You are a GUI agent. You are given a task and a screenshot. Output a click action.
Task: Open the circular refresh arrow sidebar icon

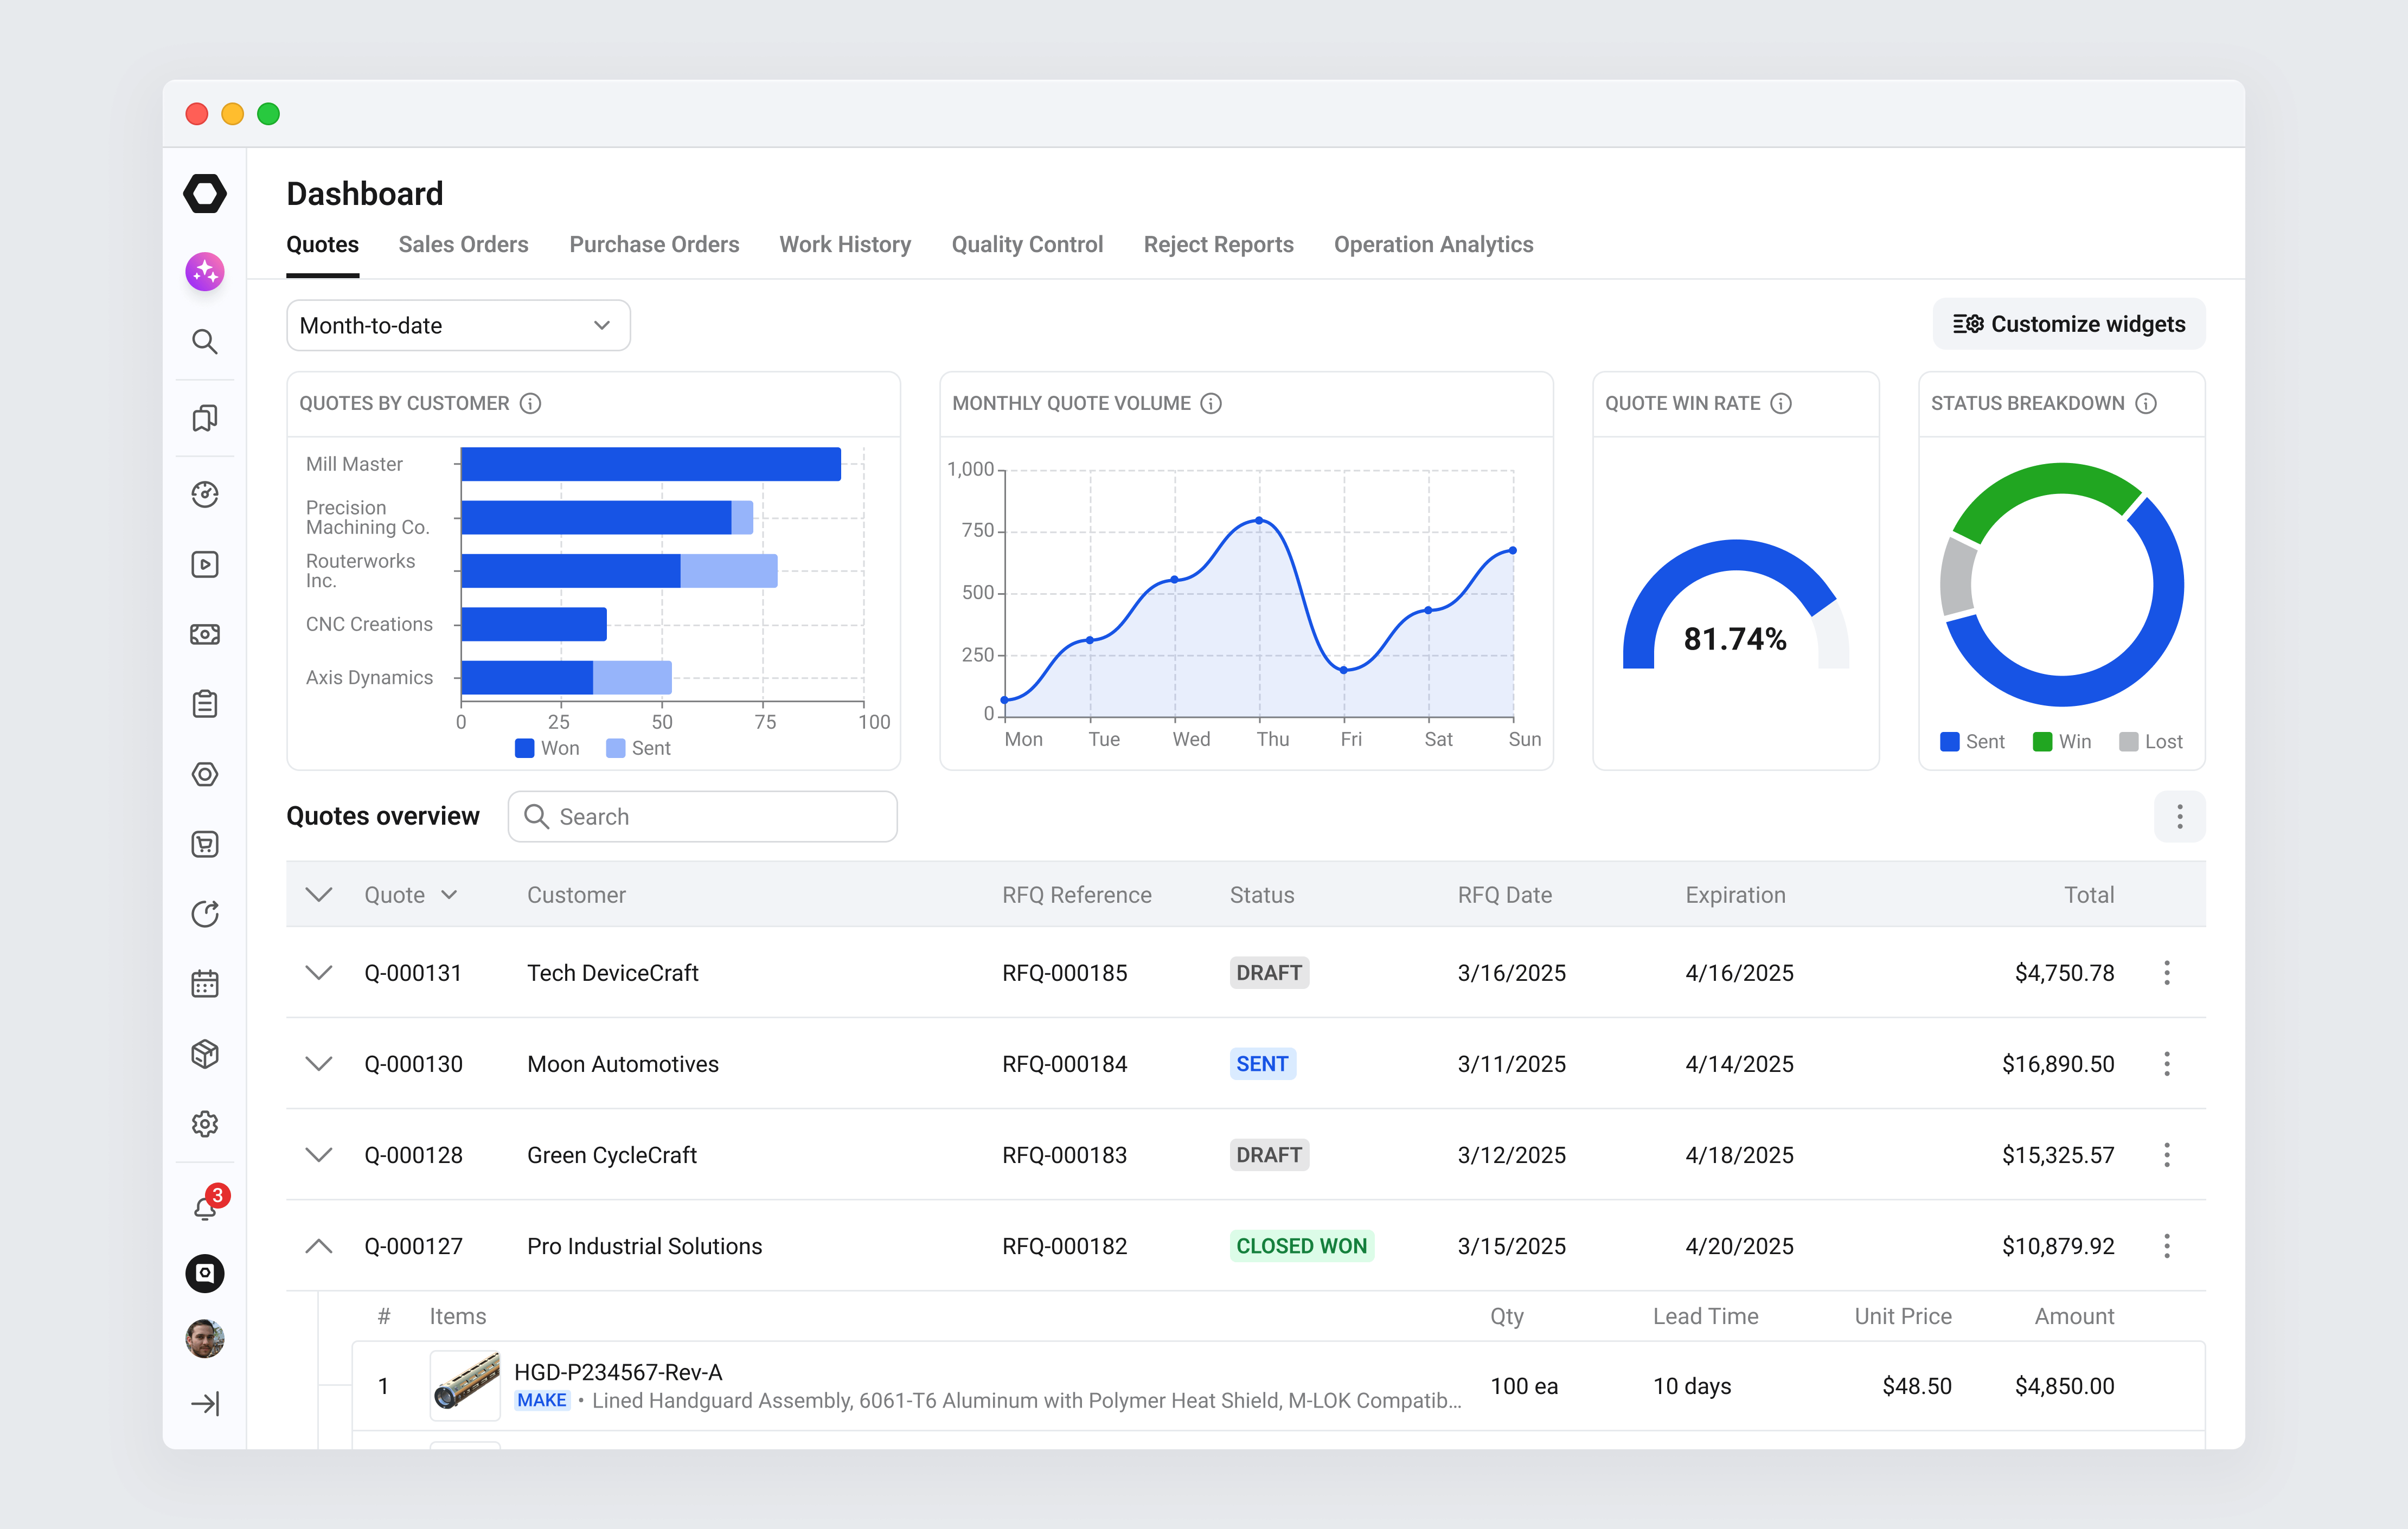(x=205, y=914)
